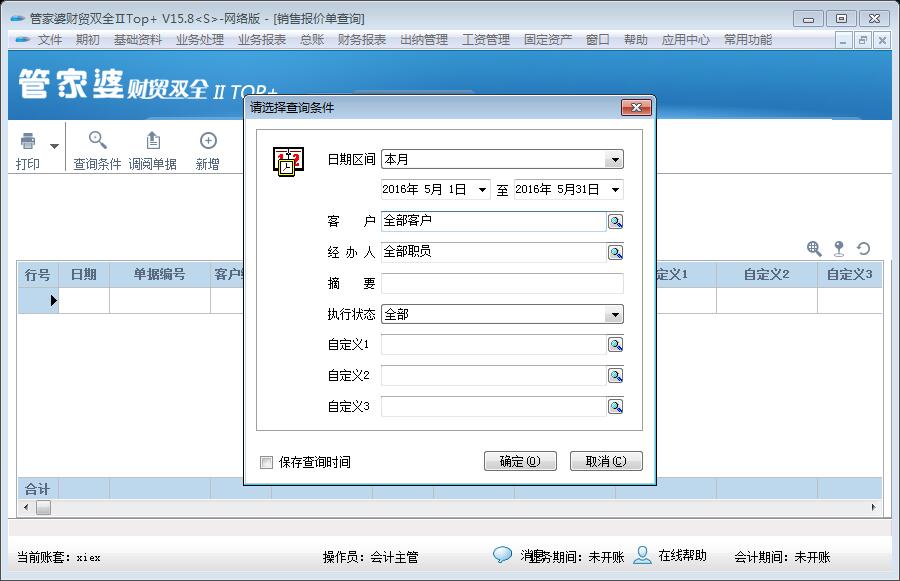Click the Print (打印) toolbar icon

pos(28,141)
